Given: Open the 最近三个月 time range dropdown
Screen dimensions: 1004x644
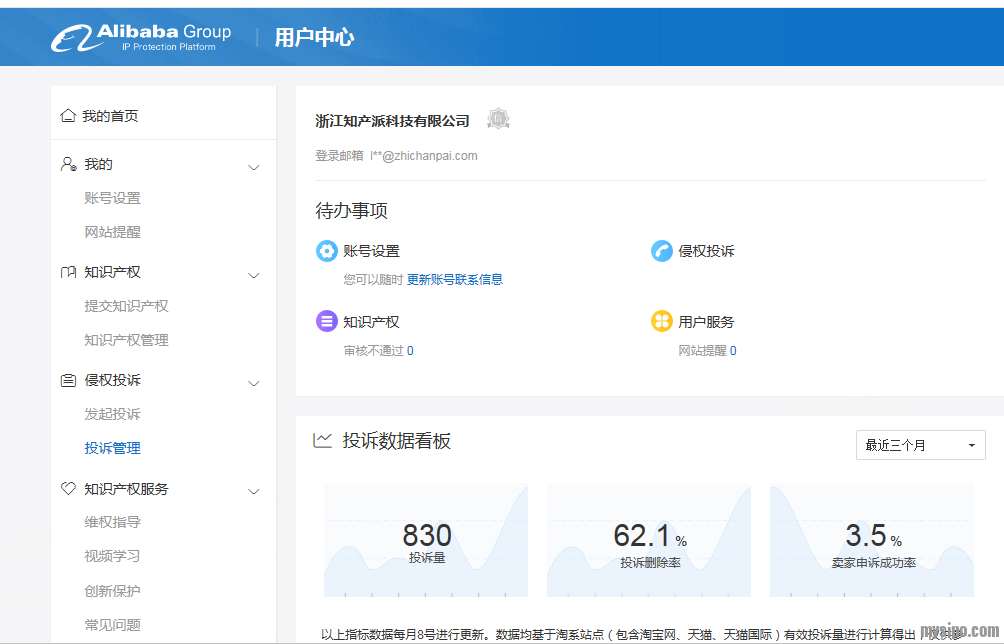Looking at the screenshot, I should pyautogui.click(x=920, y=445).
